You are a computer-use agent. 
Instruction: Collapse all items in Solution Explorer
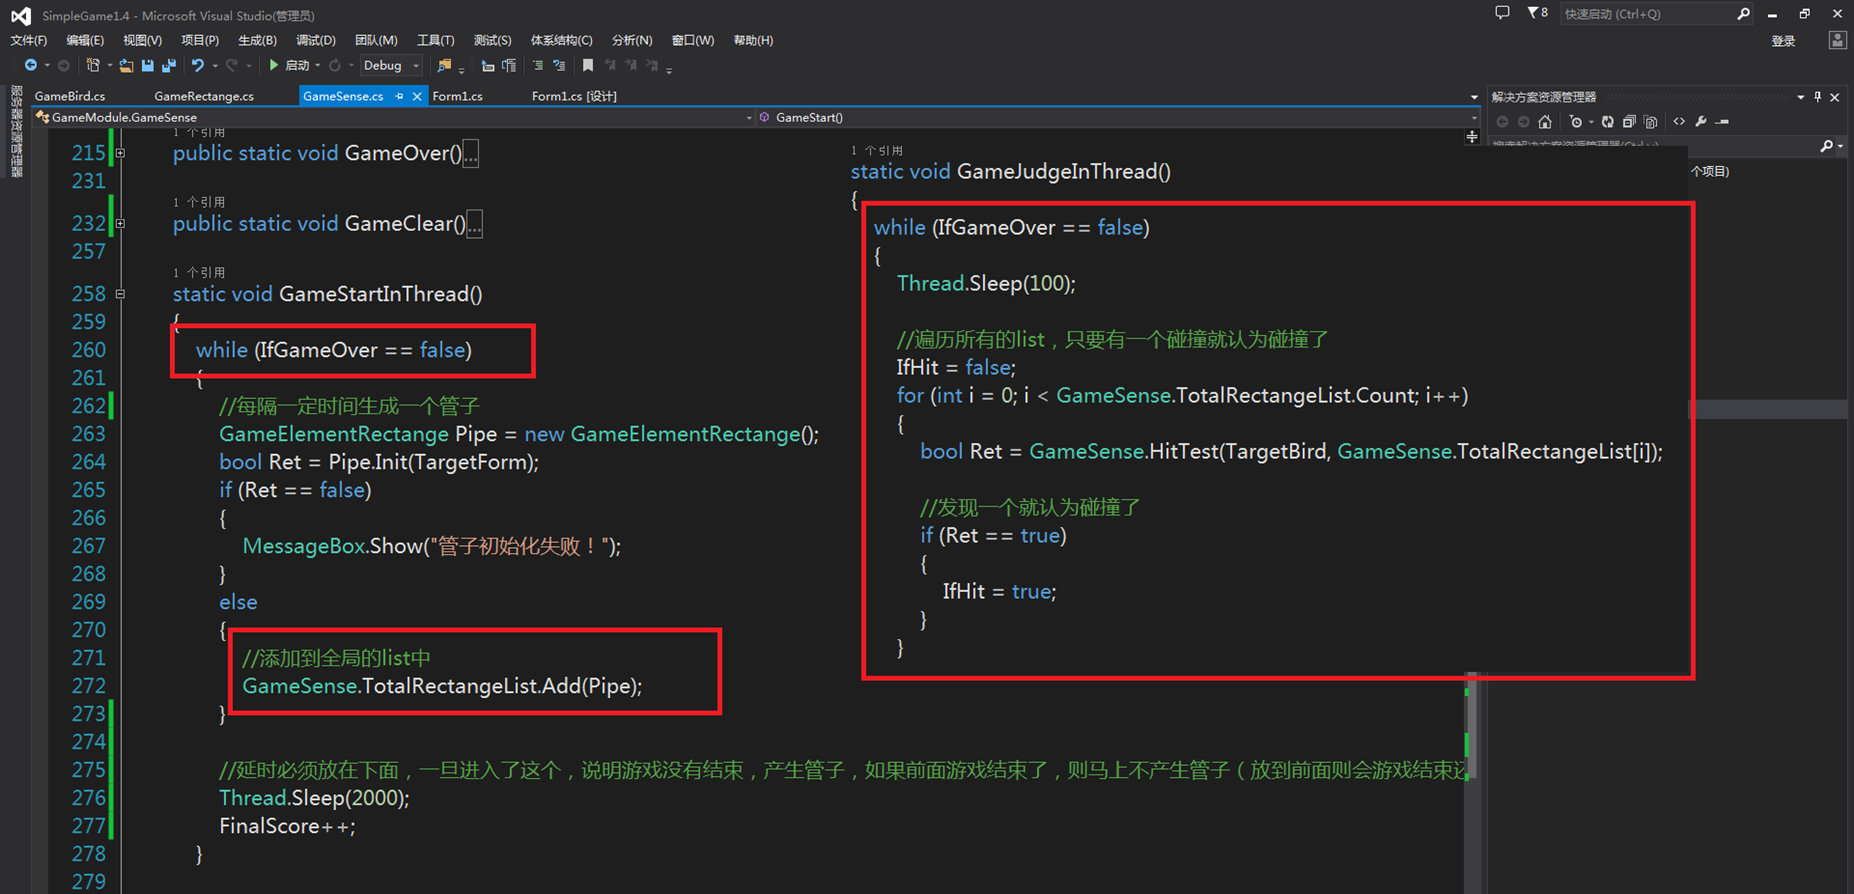click(x=1629, y=122)
